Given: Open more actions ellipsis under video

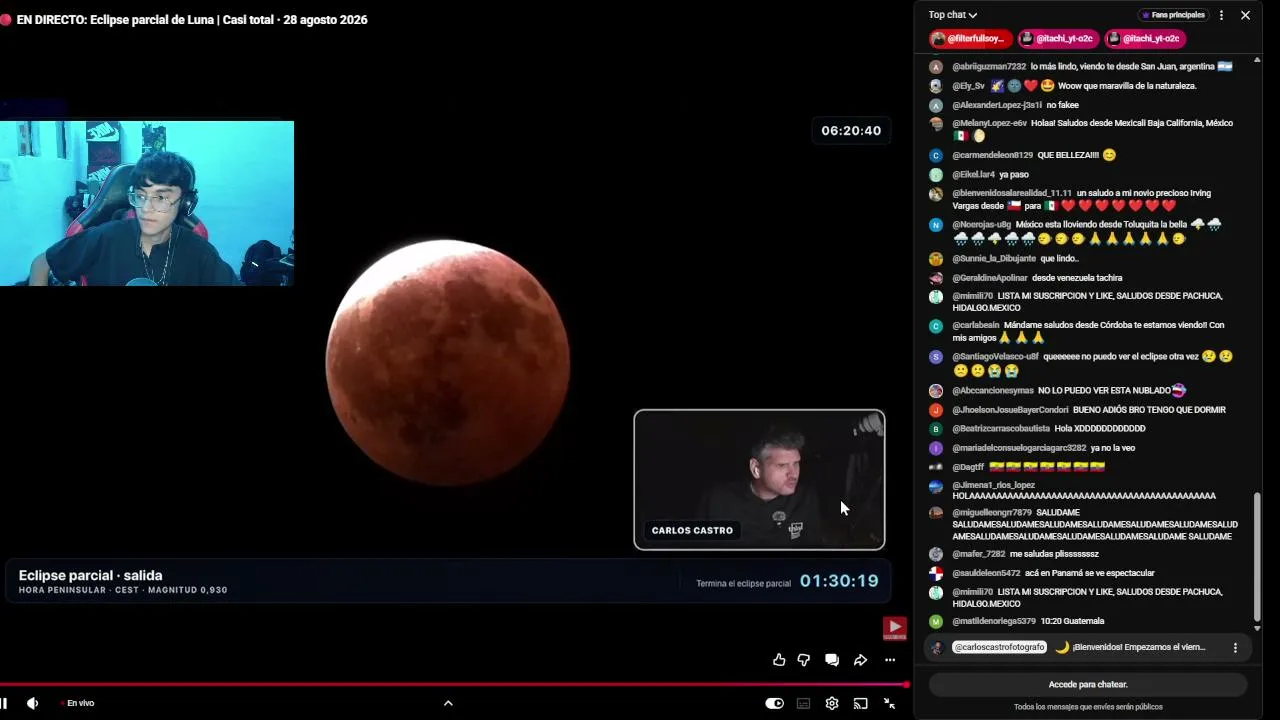Looking at the screenshot, I should (890, 660).
